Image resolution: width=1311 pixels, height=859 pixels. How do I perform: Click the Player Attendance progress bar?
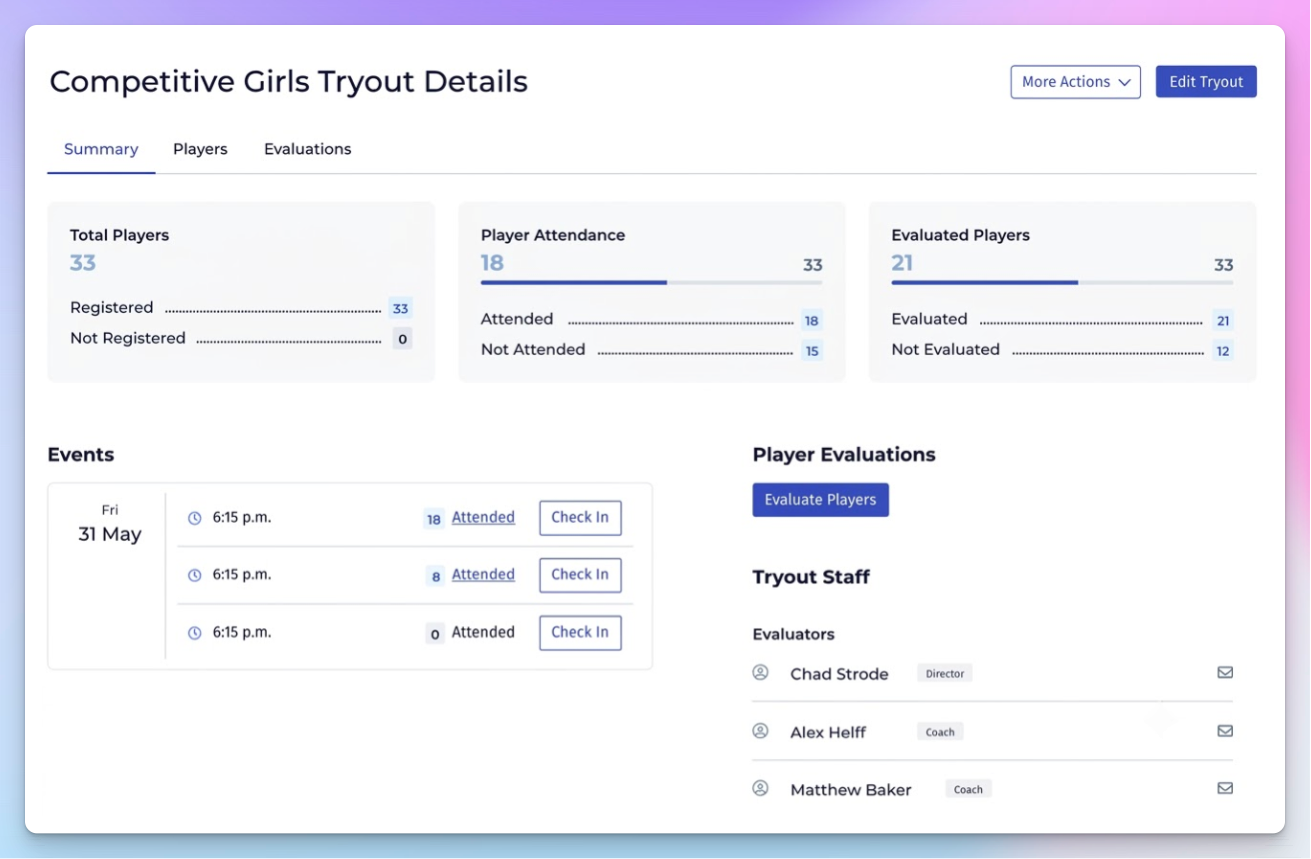(652, 283)
